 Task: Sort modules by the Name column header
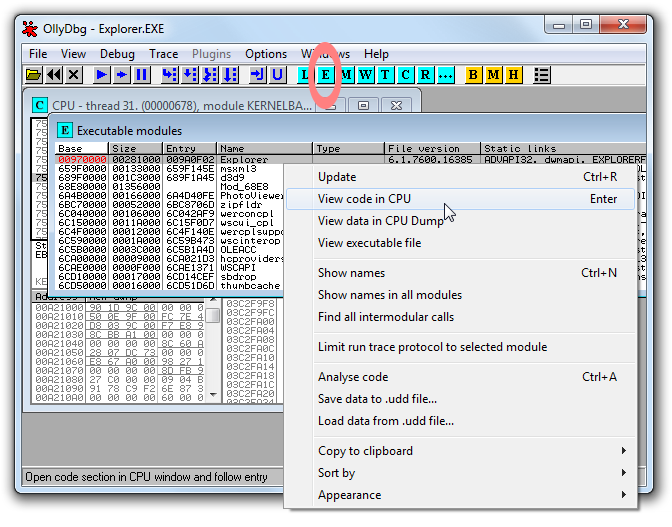(265, 148)
